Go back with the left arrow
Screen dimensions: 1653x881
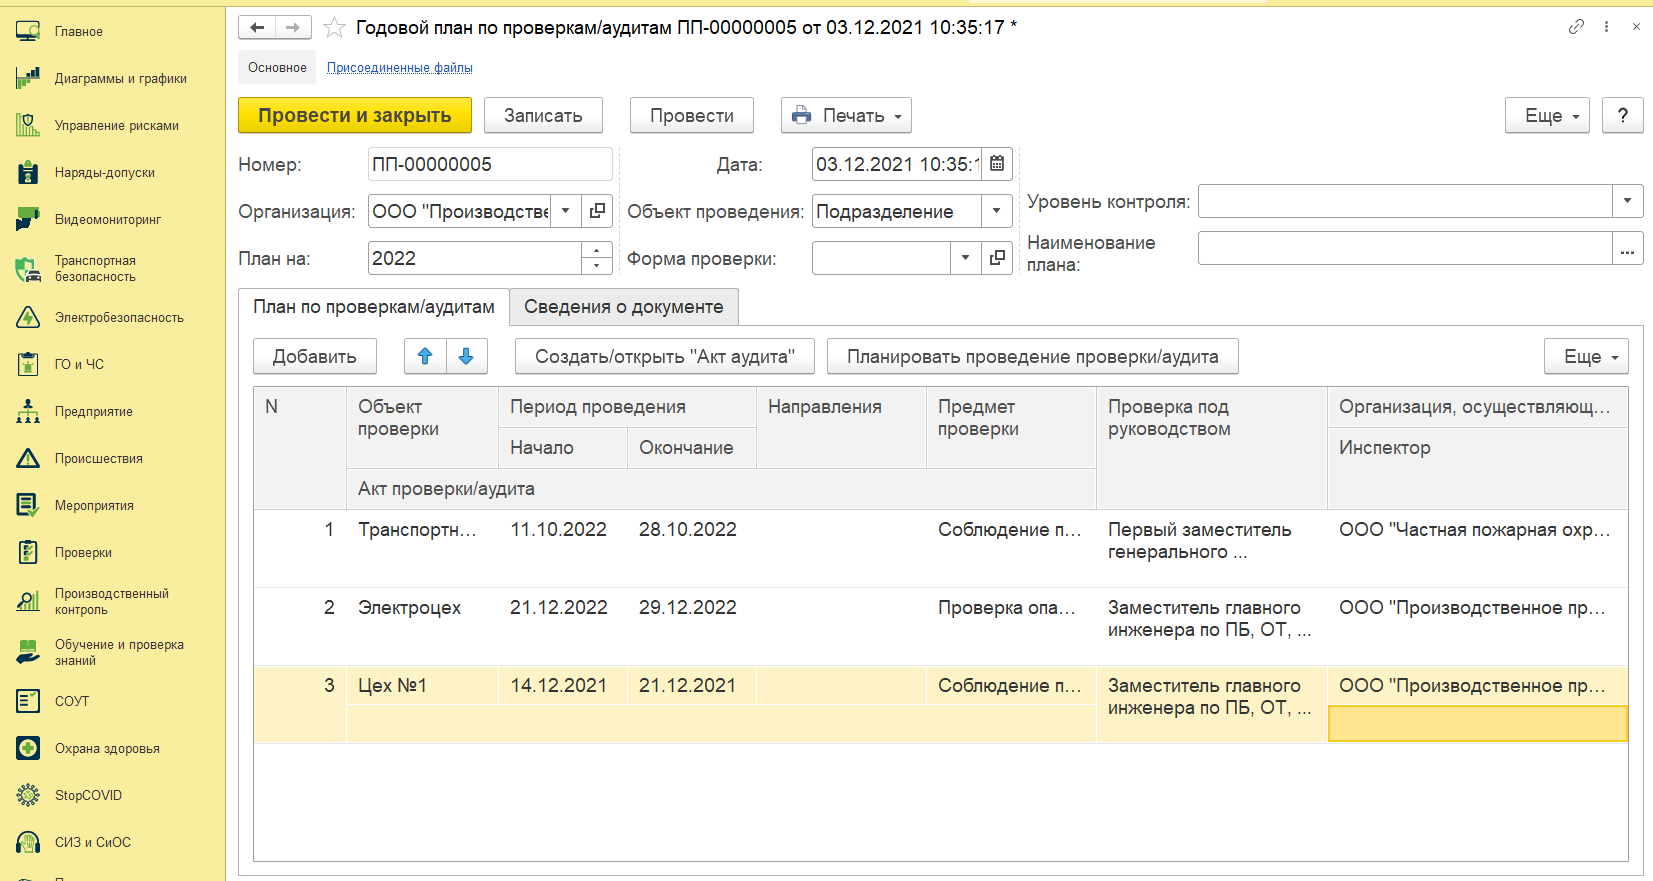257,28
